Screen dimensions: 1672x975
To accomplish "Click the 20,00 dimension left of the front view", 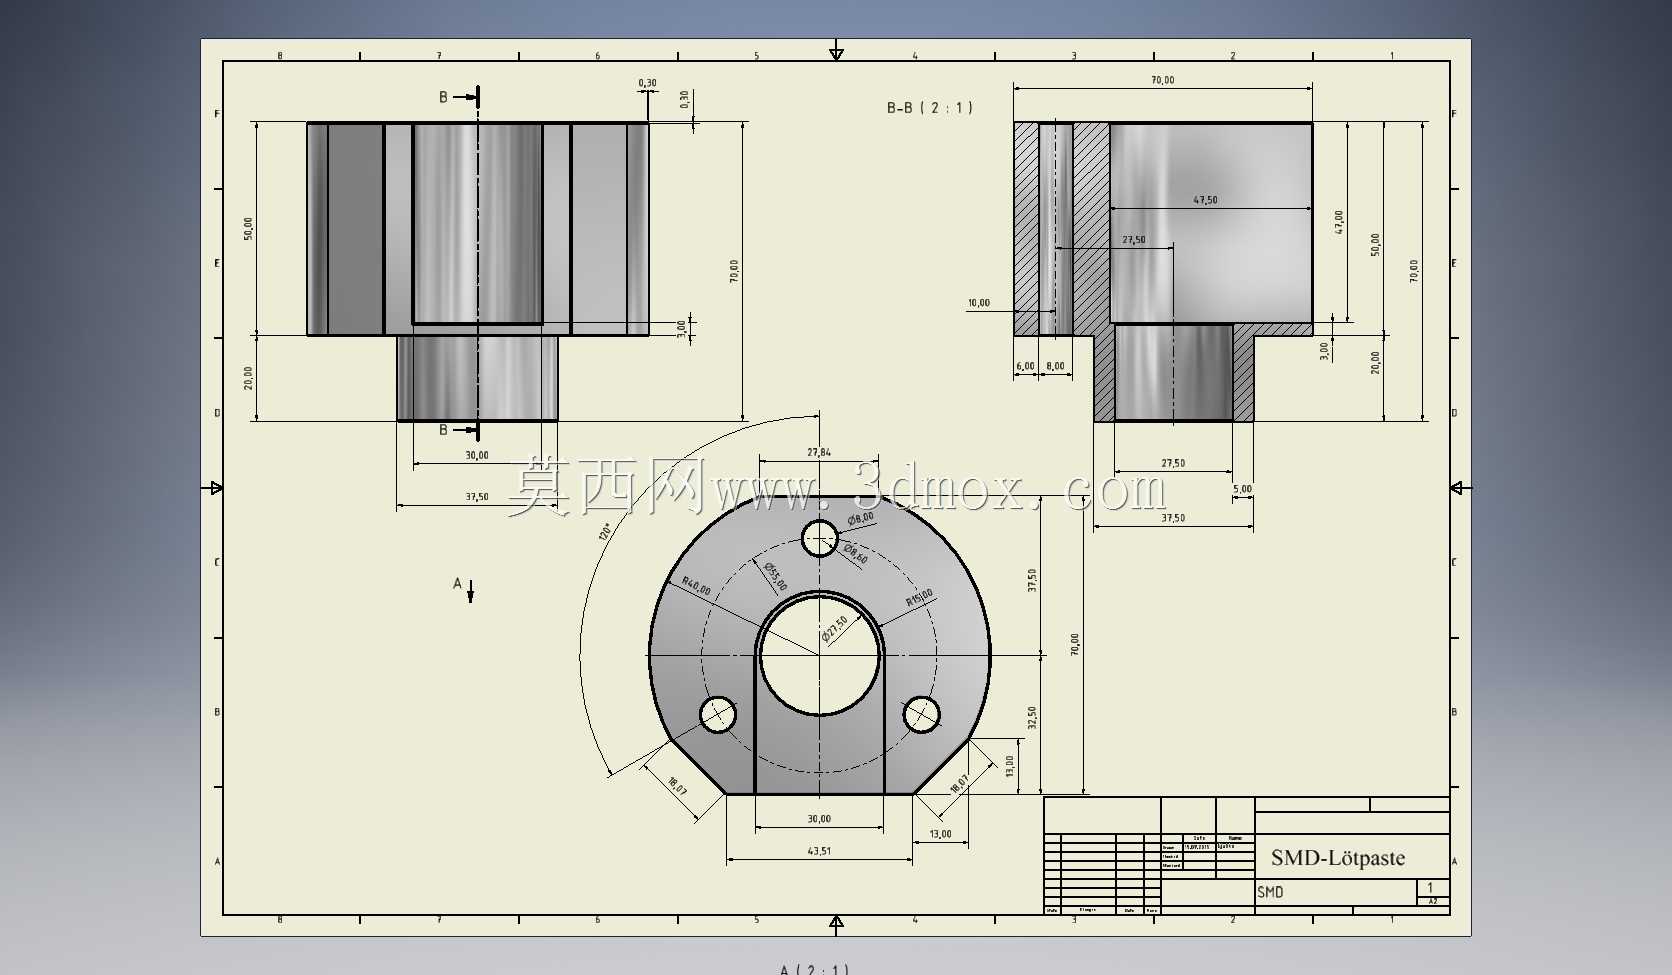I will [248, 377].
